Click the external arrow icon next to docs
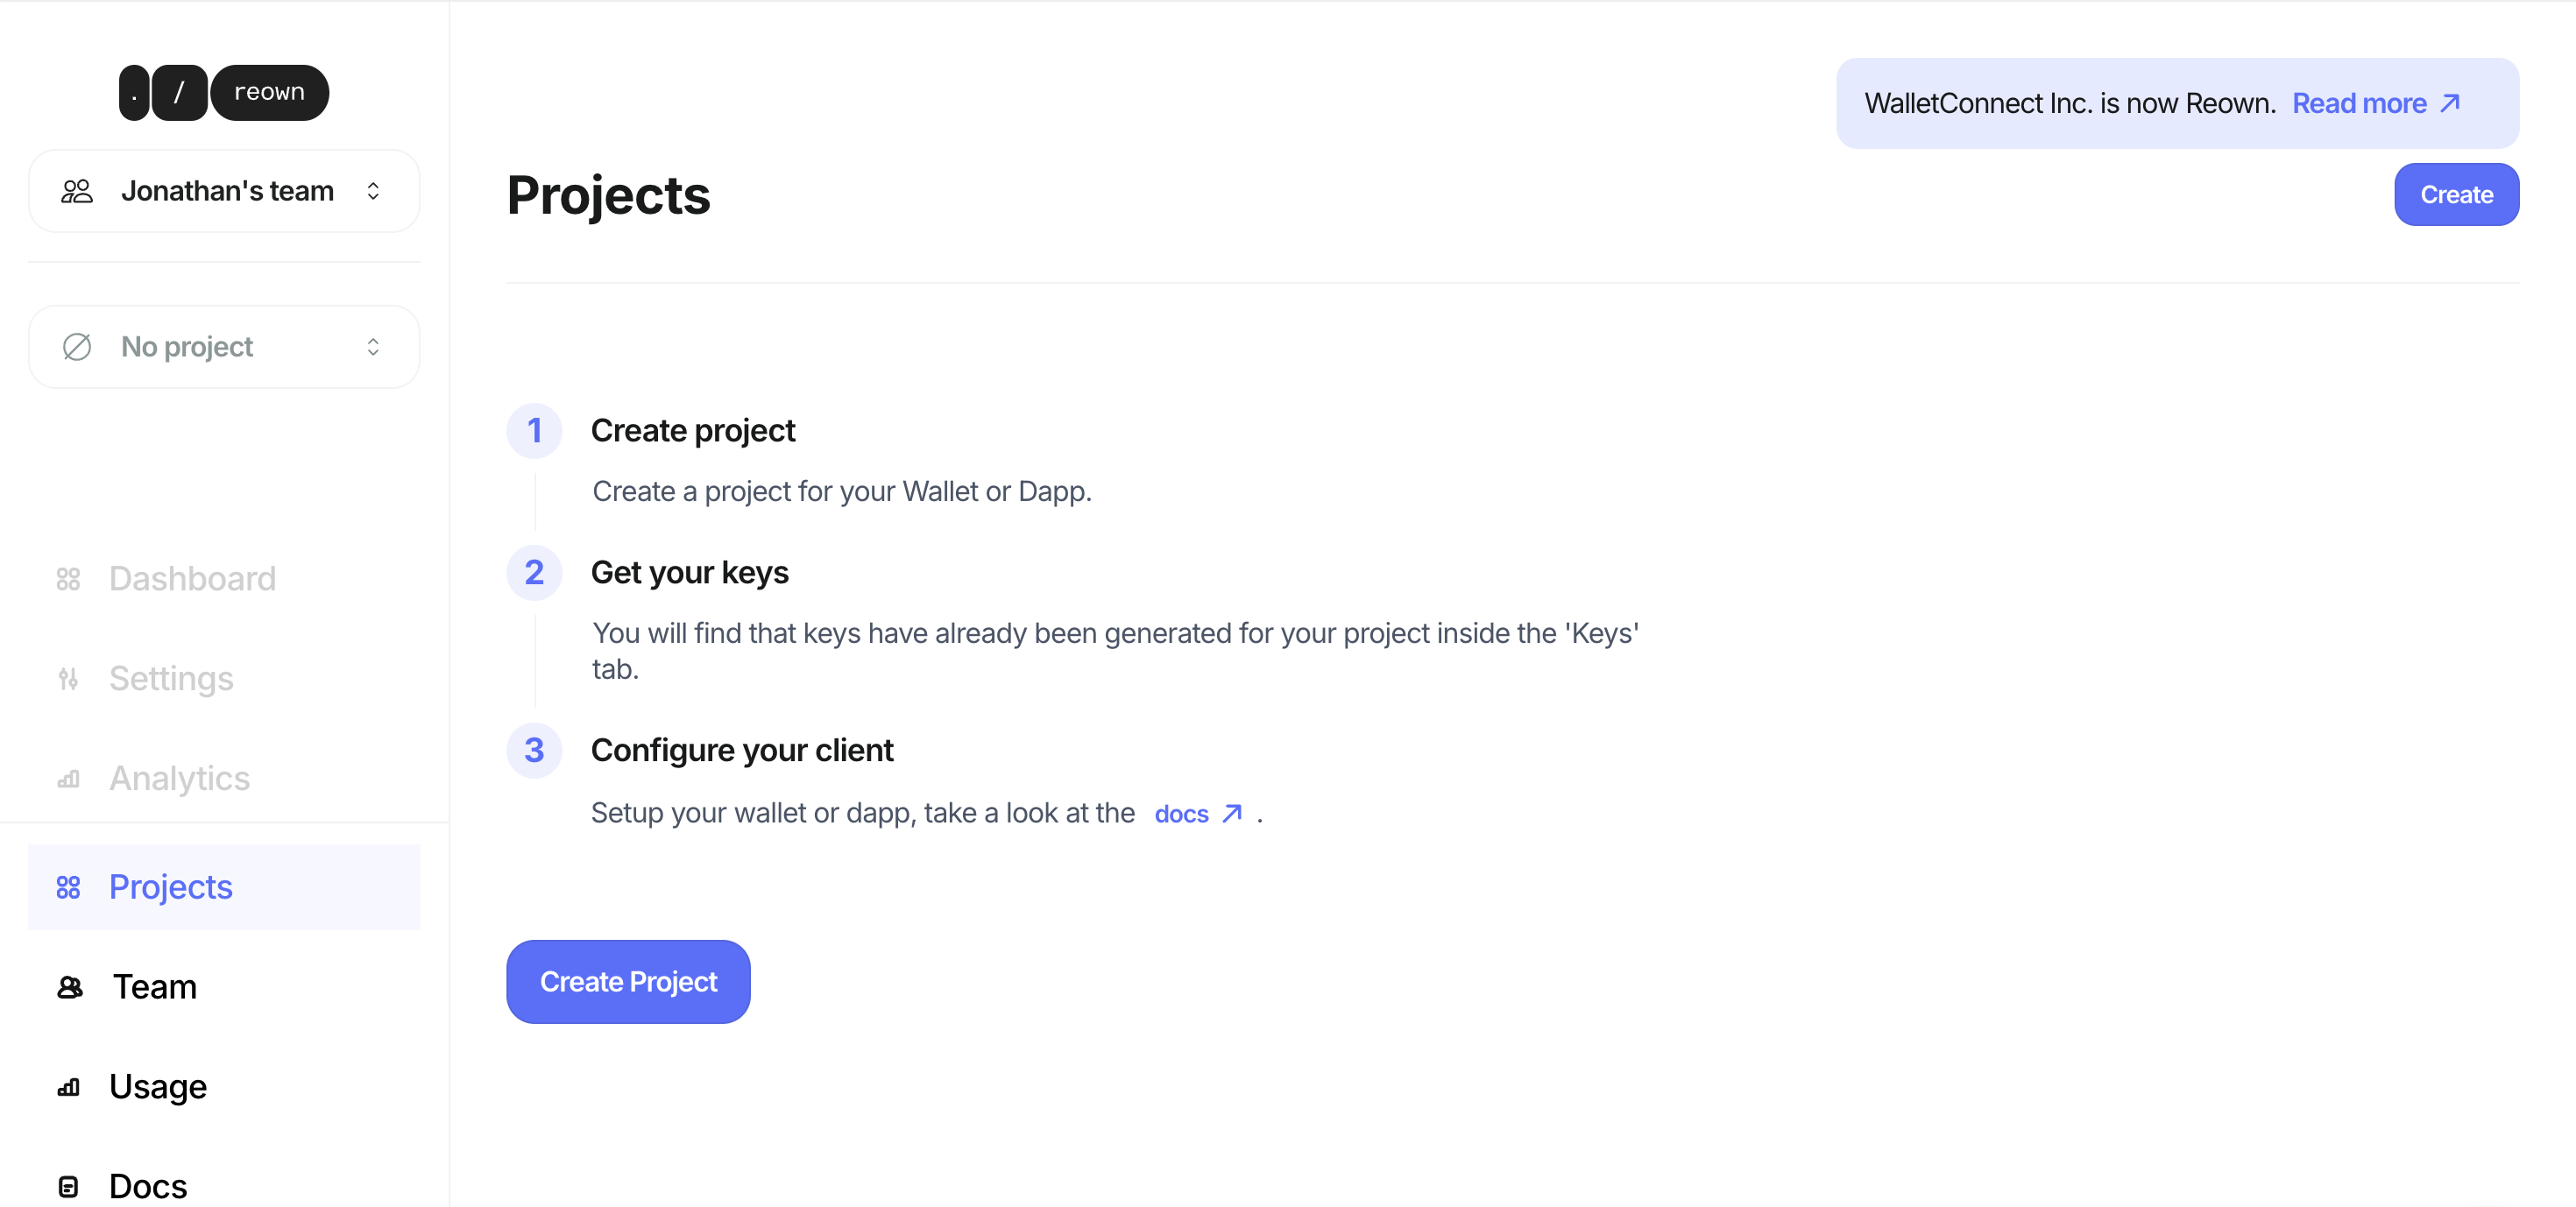Image resolution: width=2576 pixels, height=1207 pixels. coord(1232,813)
